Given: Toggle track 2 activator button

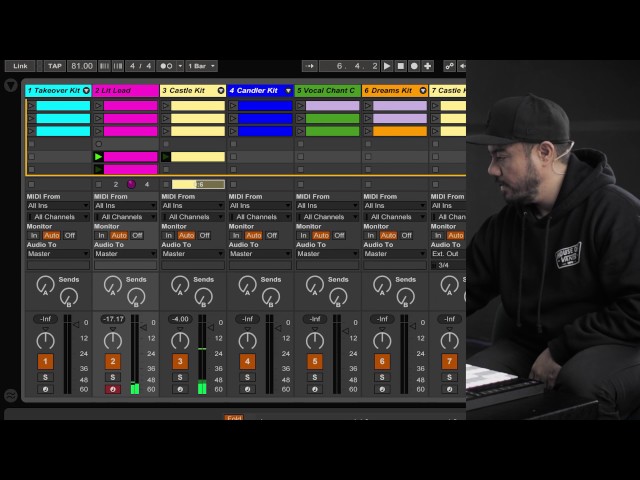Looking at the screenshot, I should click(x=113, y=361).
